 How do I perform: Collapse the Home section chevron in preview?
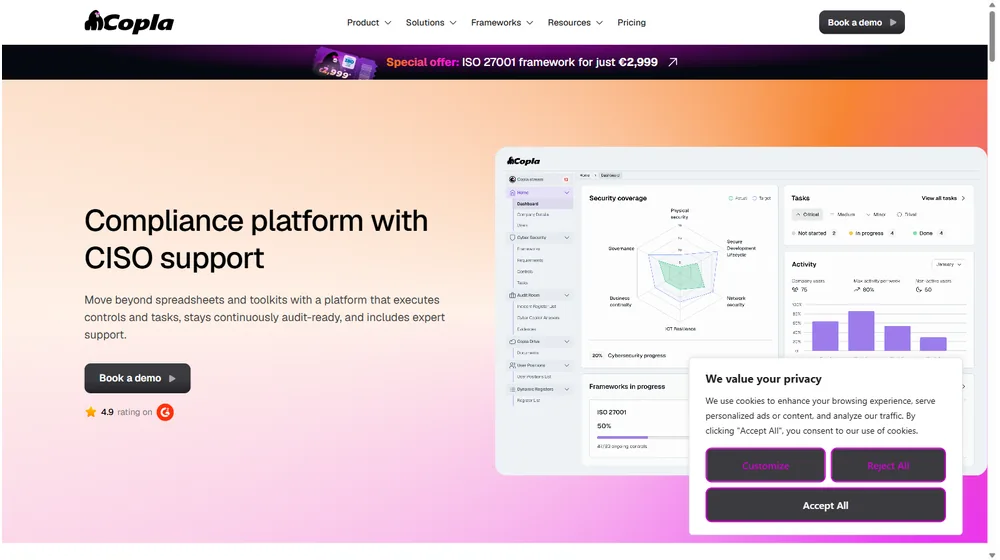[x=566, y=192]
